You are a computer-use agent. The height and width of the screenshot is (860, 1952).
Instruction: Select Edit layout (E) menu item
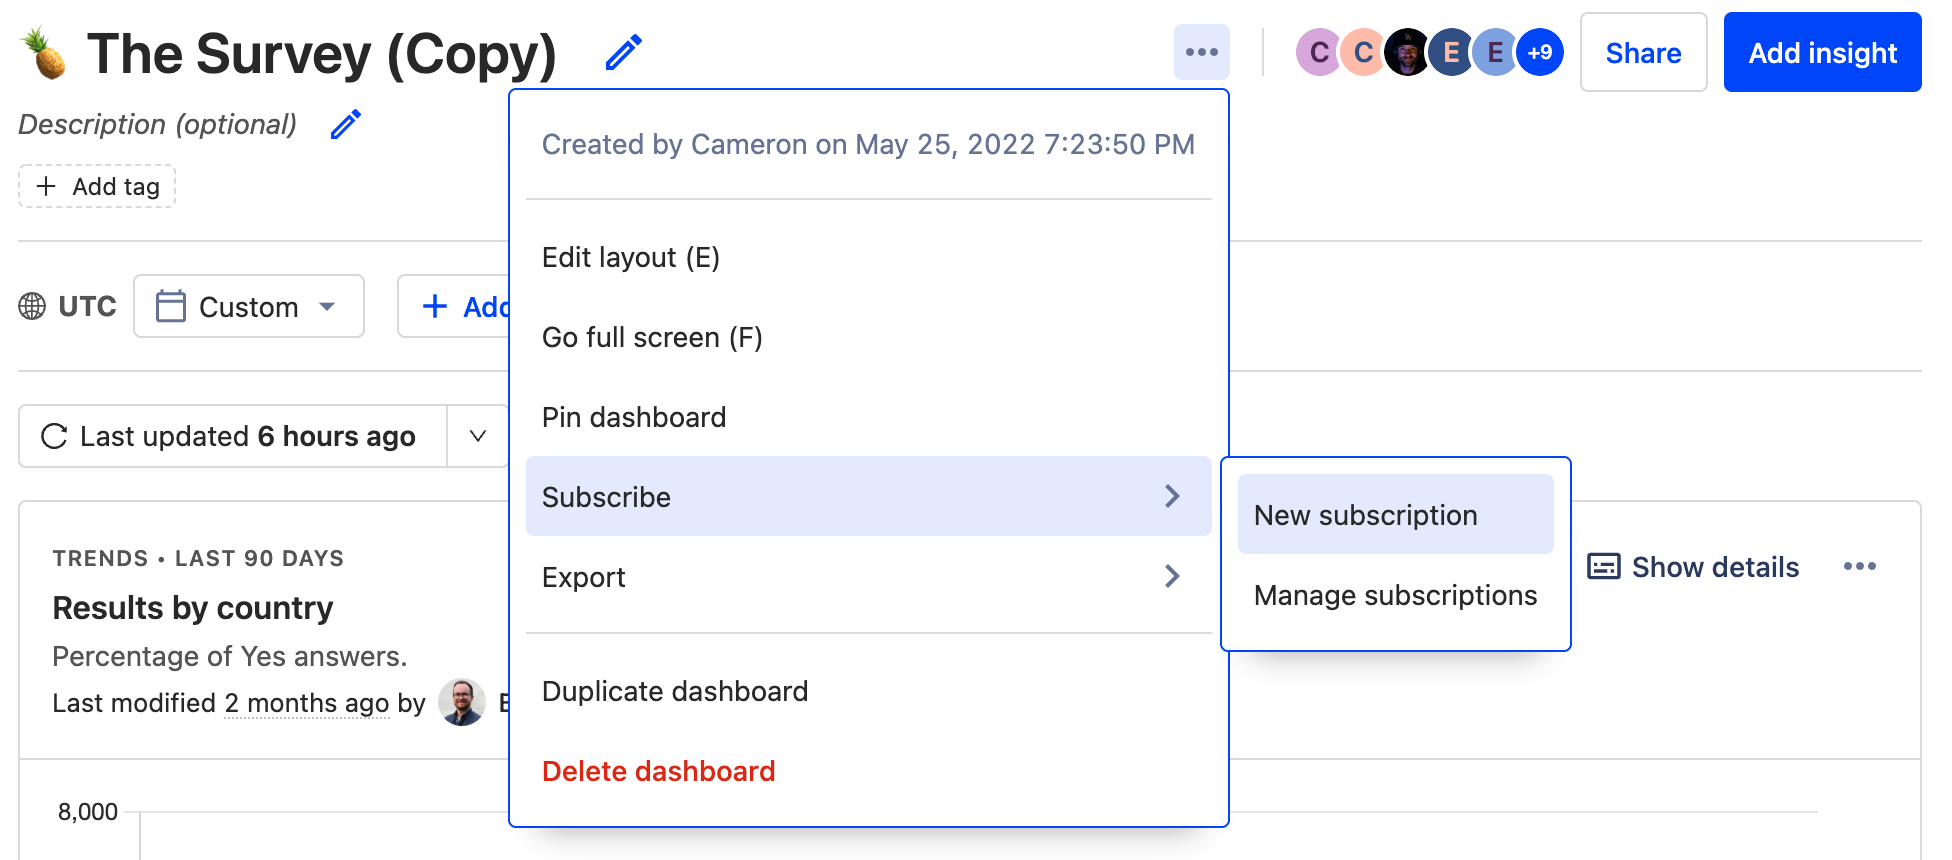[x=631, y=257]
